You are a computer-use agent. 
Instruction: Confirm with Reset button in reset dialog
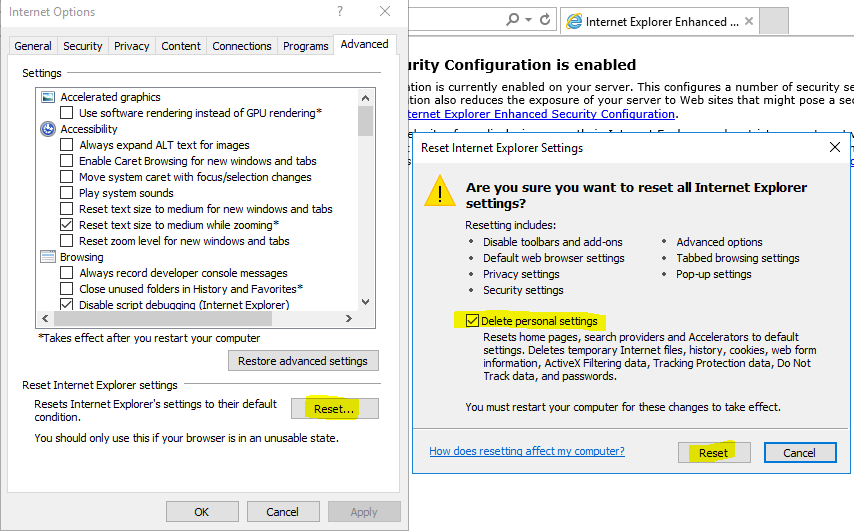point(714,452)
